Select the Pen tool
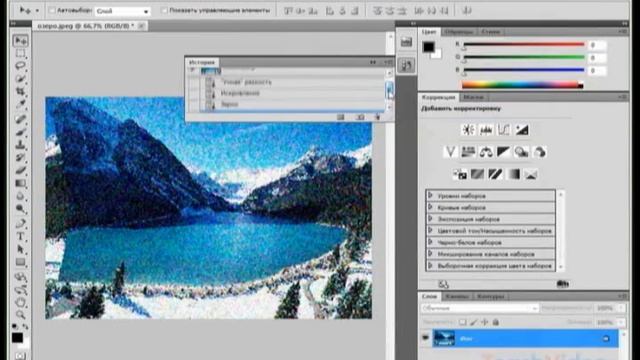640x360 pixels. click(x=20, y=224)
